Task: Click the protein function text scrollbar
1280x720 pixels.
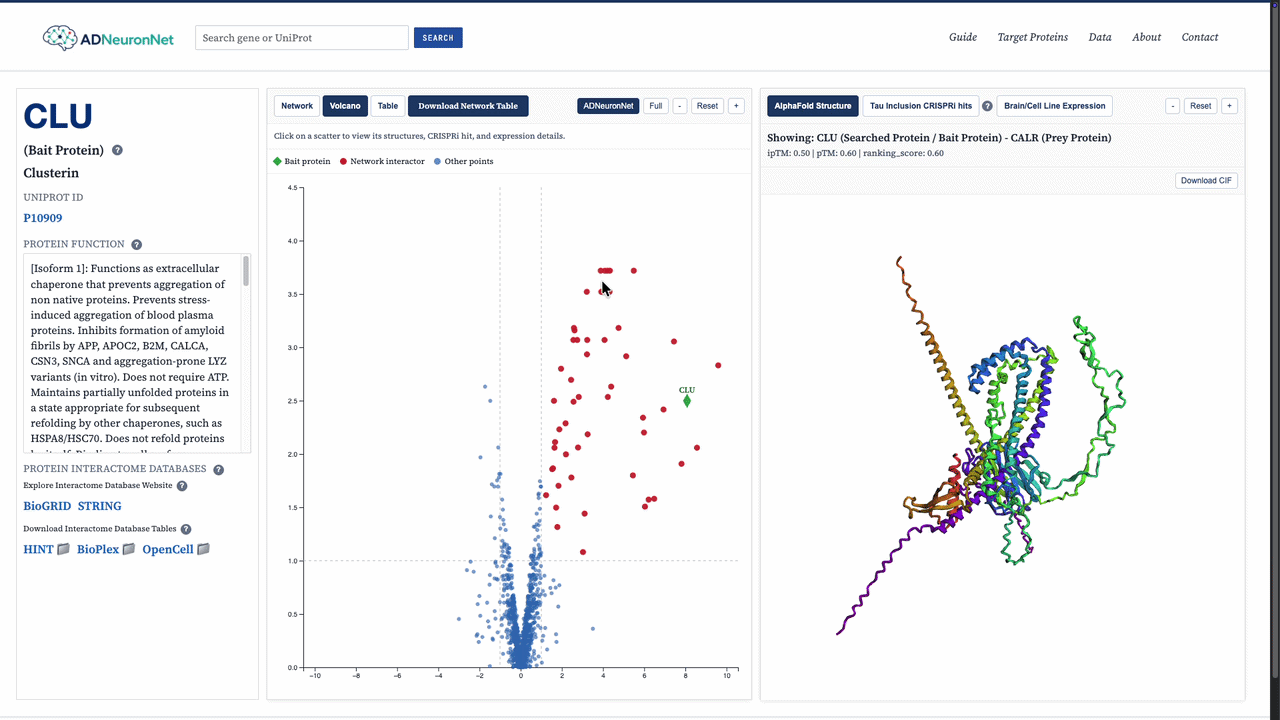Action: tap(246, 272)
